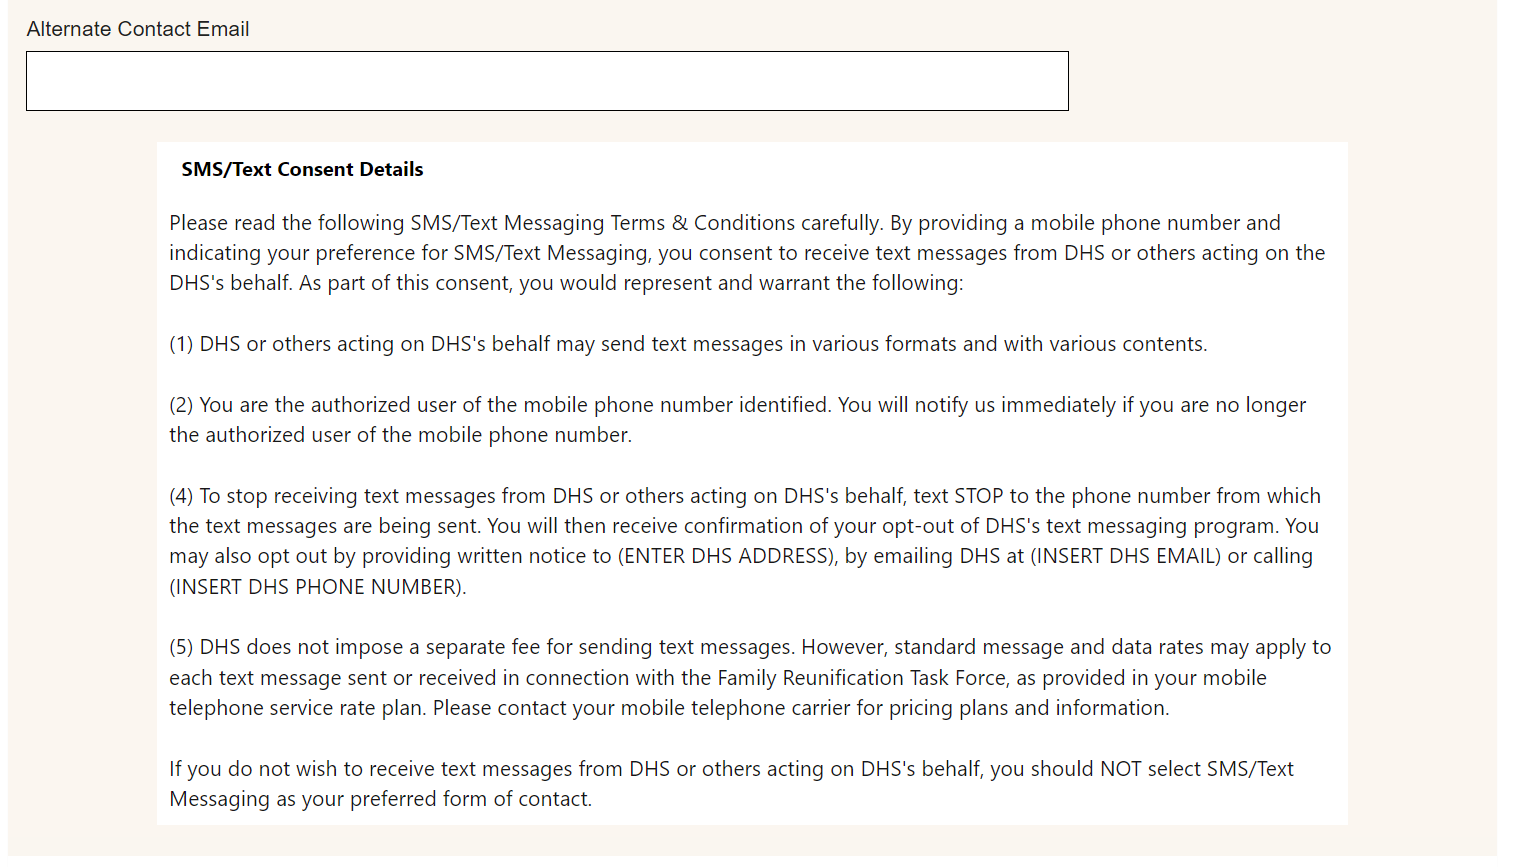Click the "(1)" number marker

pyautogui.click(x=181, y=344)
